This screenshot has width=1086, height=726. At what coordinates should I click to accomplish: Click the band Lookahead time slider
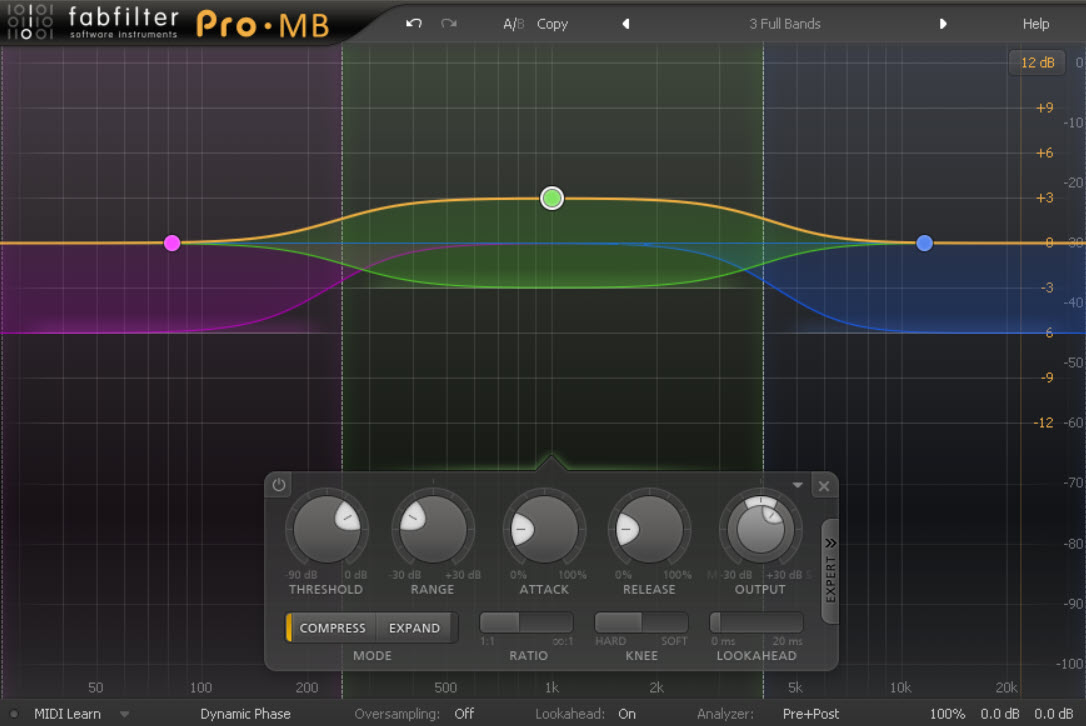point(756,622)
